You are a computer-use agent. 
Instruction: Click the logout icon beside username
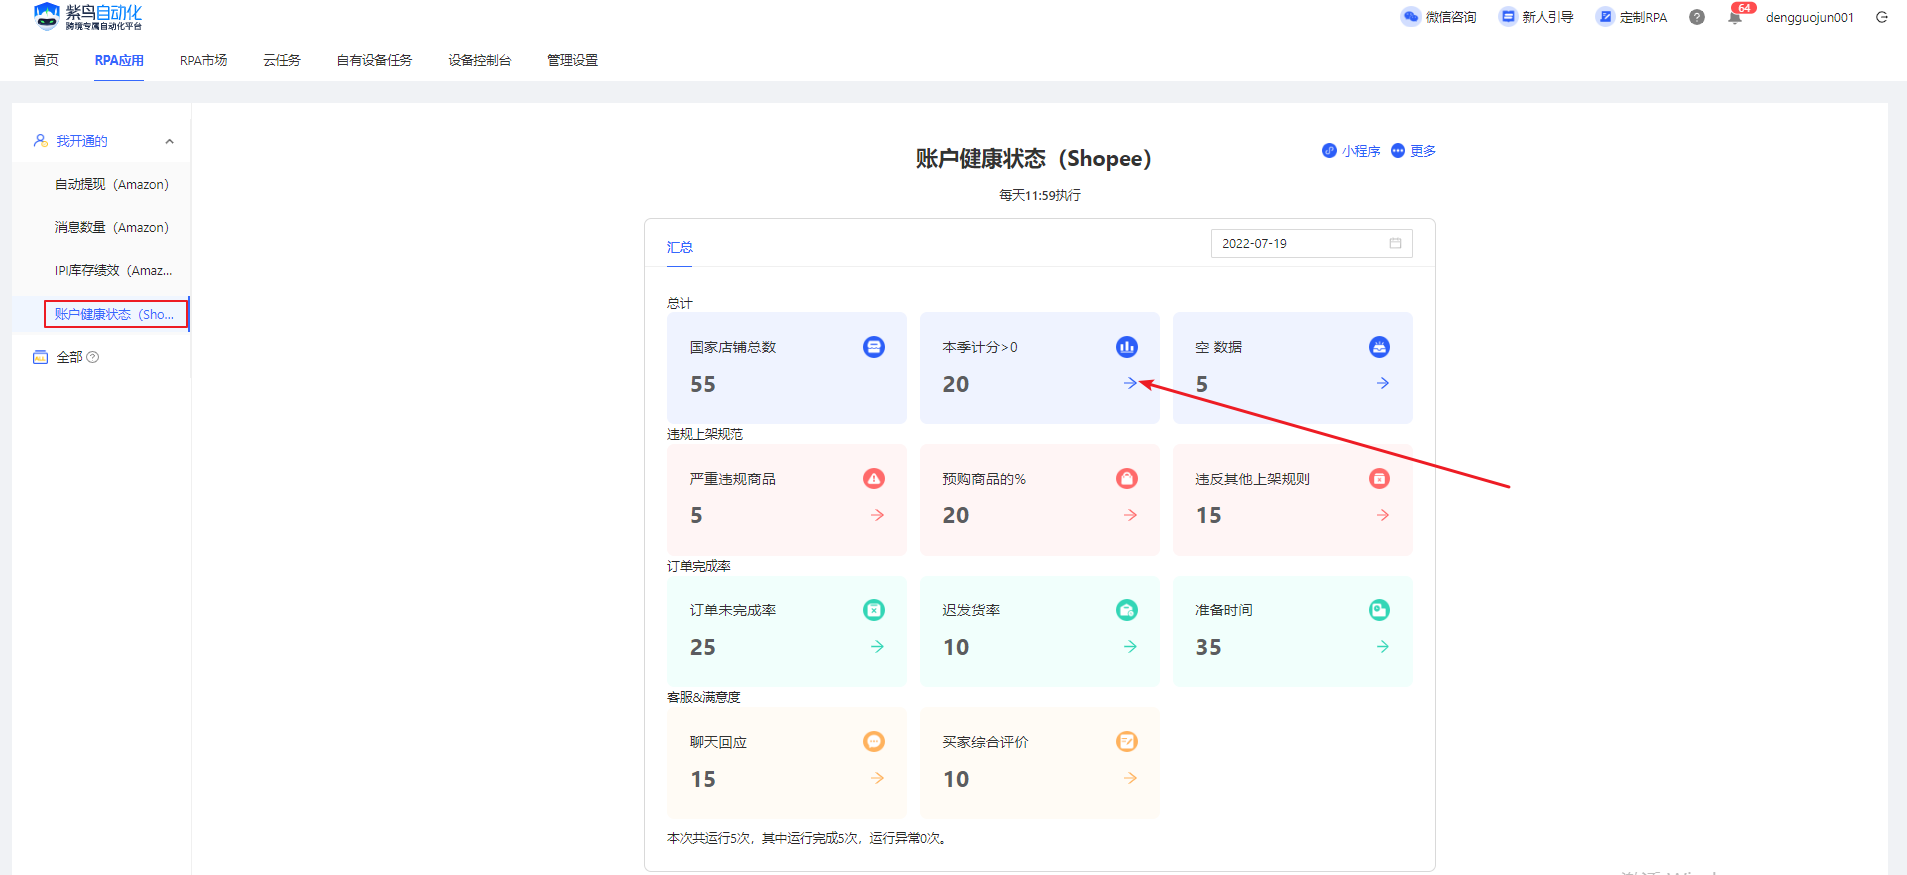point(1882,17)
